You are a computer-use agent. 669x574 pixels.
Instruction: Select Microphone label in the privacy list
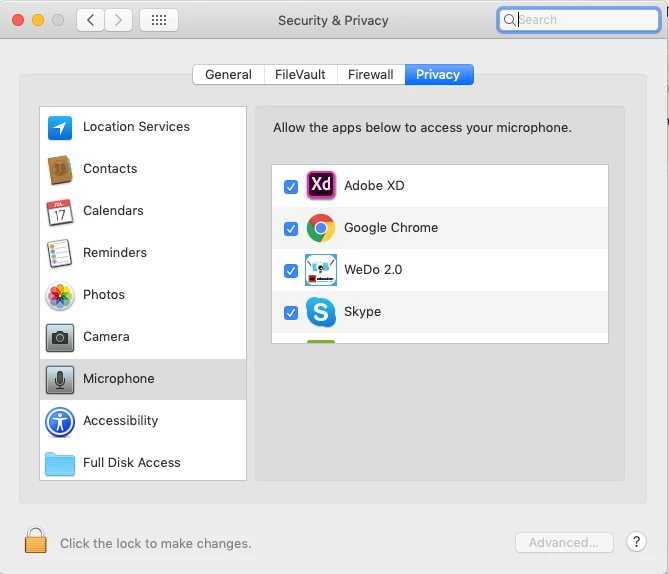[x=119, y=379]
